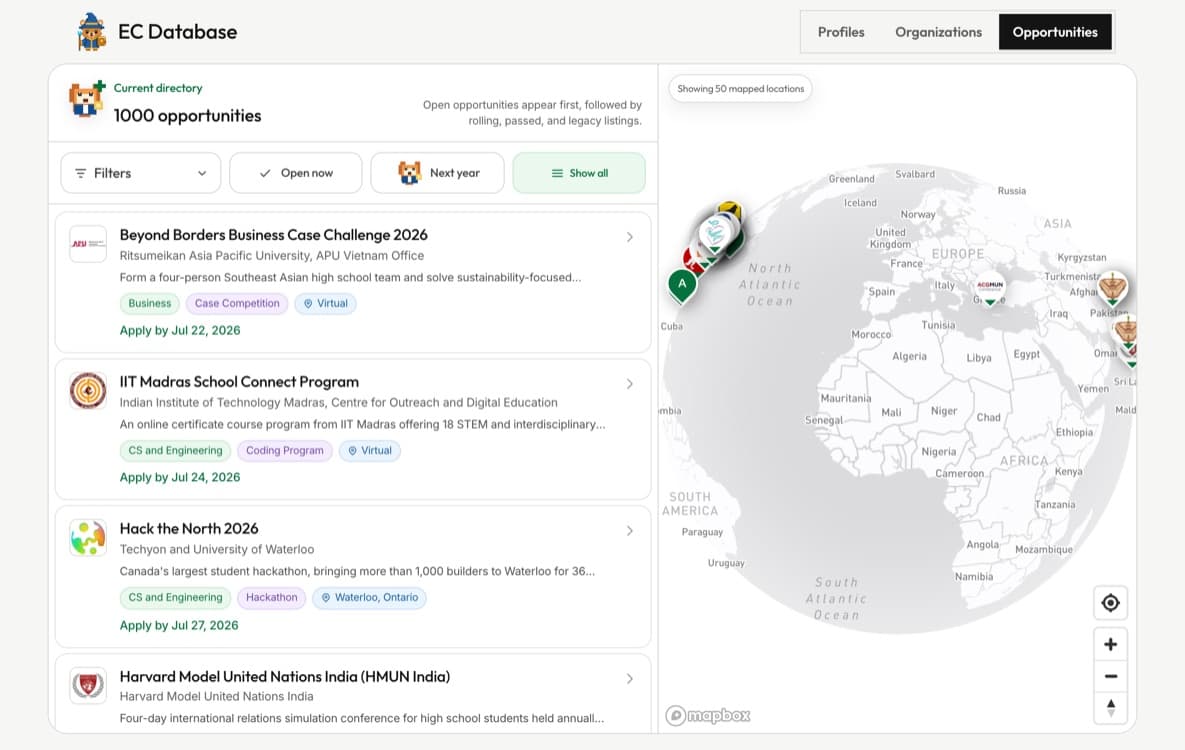Click CS and Engineering tag on Hack the North card
1185x750 pixels.
pos(175,597)
